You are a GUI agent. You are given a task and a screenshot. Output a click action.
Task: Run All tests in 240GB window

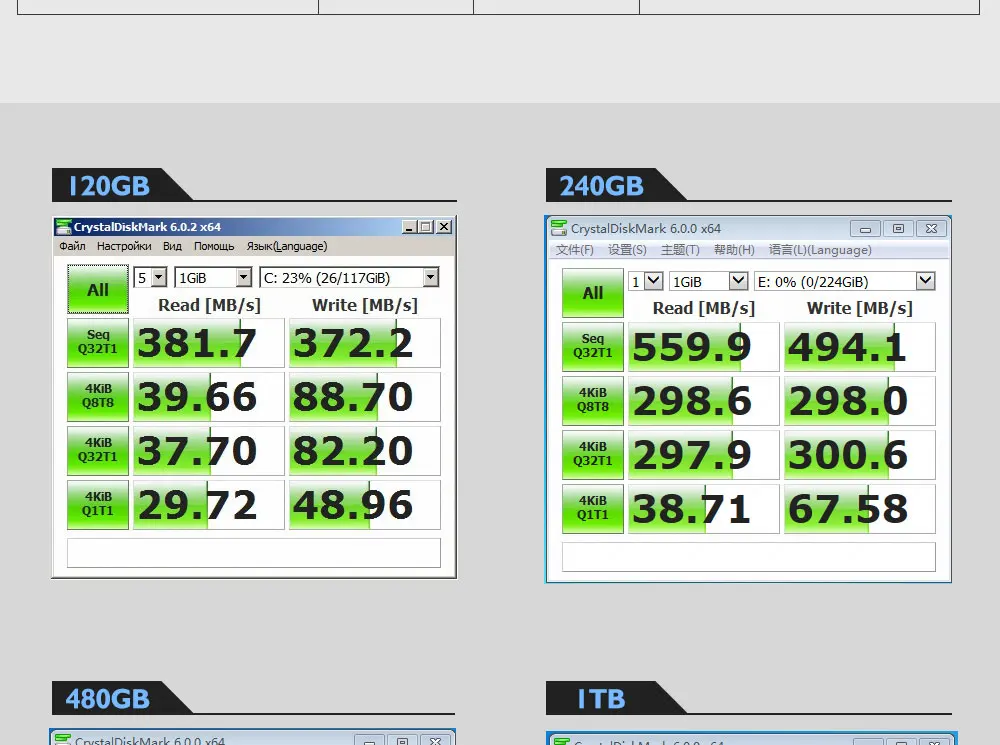point(592,293)
